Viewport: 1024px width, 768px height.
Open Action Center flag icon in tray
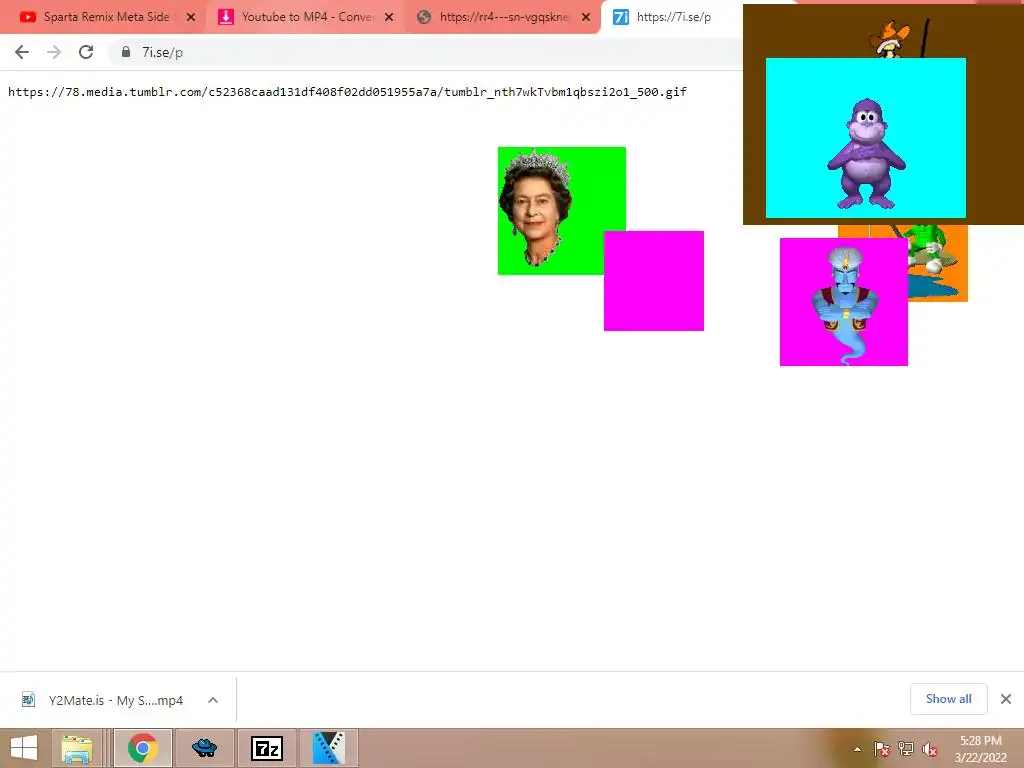882,749
